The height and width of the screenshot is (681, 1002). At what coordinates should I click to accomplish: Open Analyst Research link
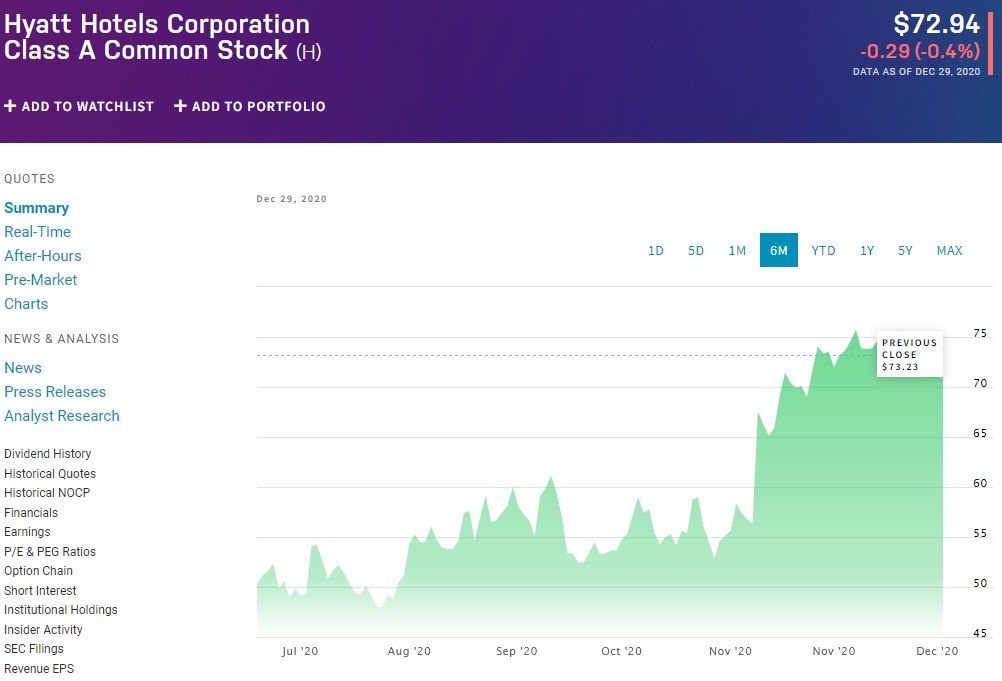click(x=62, y=416)
